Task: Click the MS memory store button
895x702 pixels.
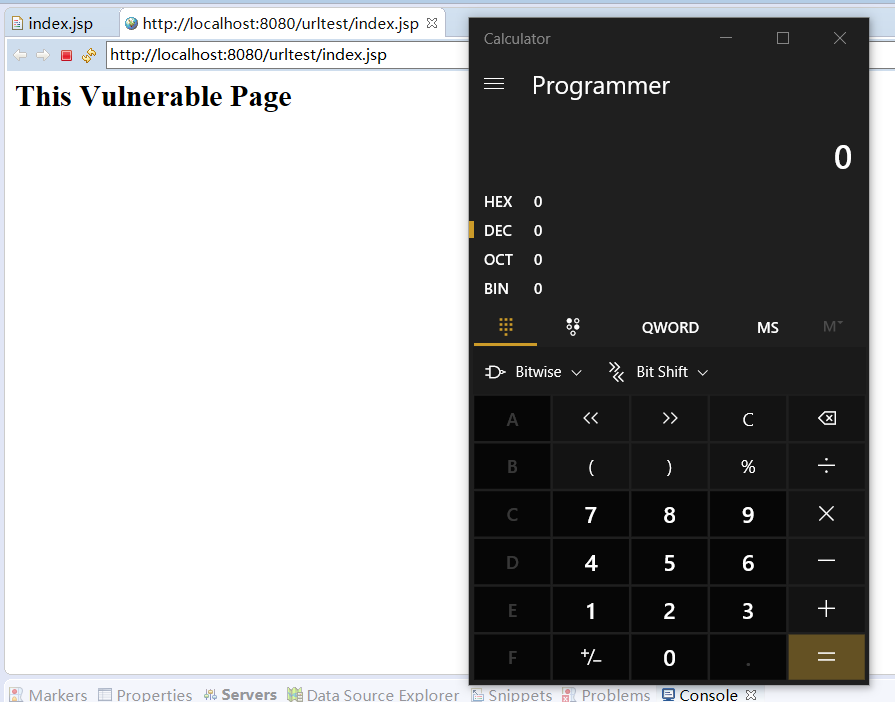Action: (x=767, y=328)
